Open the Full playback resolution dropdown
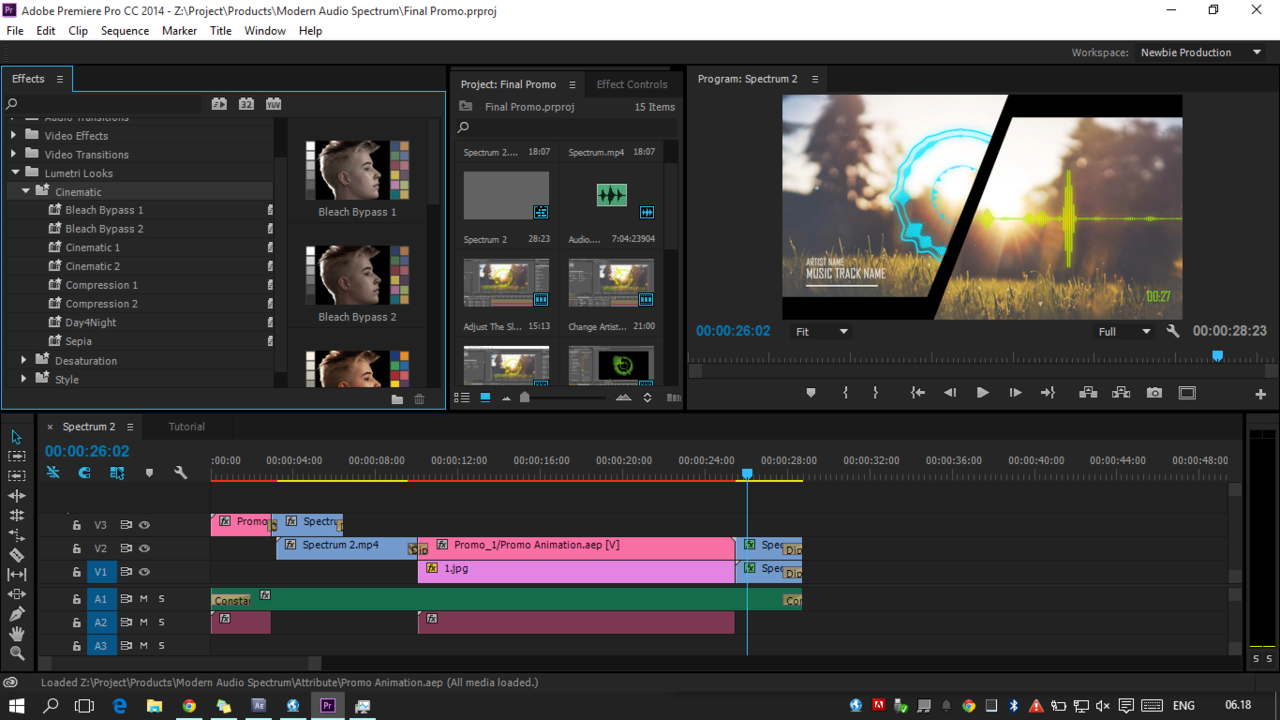This screenshot has height=720, width=1280. click(x=1124, y=331)
